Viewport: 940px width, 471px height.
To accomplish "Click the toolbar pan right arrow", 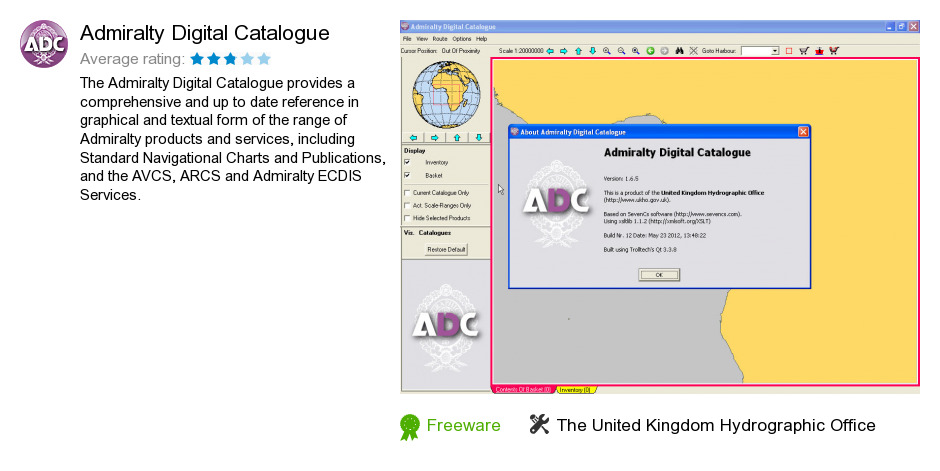I will click(564, 50).
